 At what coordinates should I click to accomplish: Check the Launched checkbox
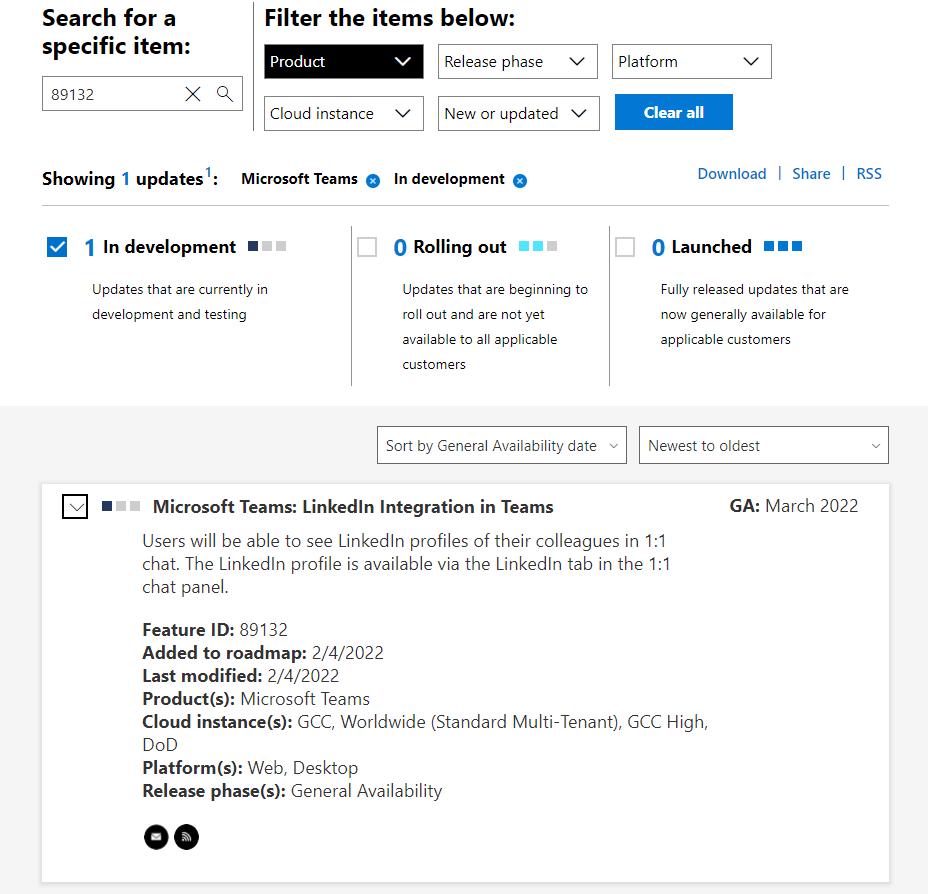click(x=625, y=247)
